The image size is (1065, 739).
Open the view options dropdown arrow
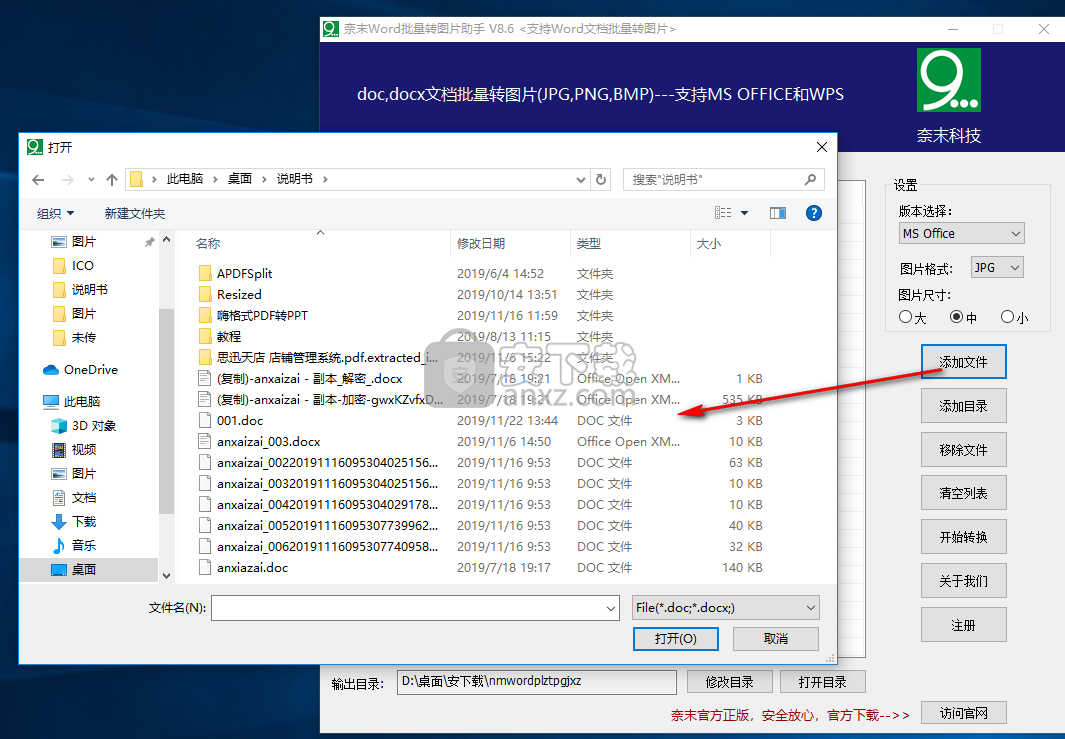[x=744, y=213]
